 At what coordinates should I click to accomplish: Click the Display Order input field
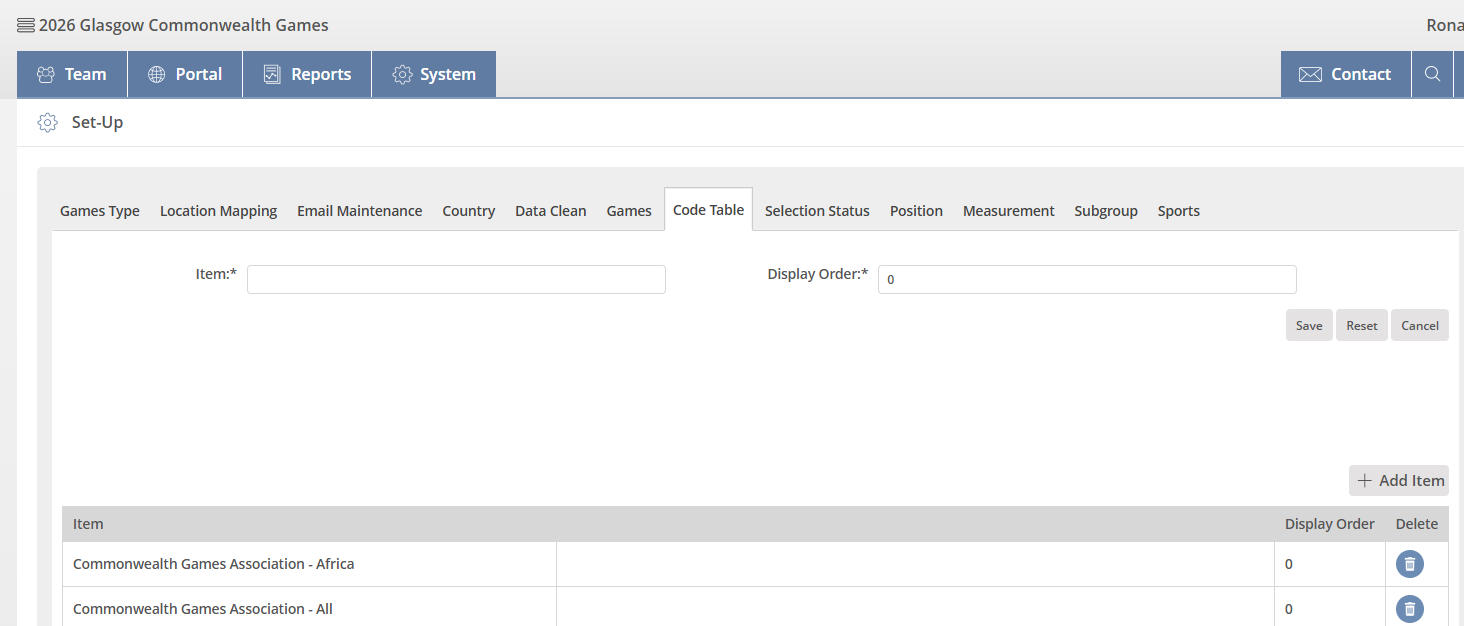(x=1087, y=280)
